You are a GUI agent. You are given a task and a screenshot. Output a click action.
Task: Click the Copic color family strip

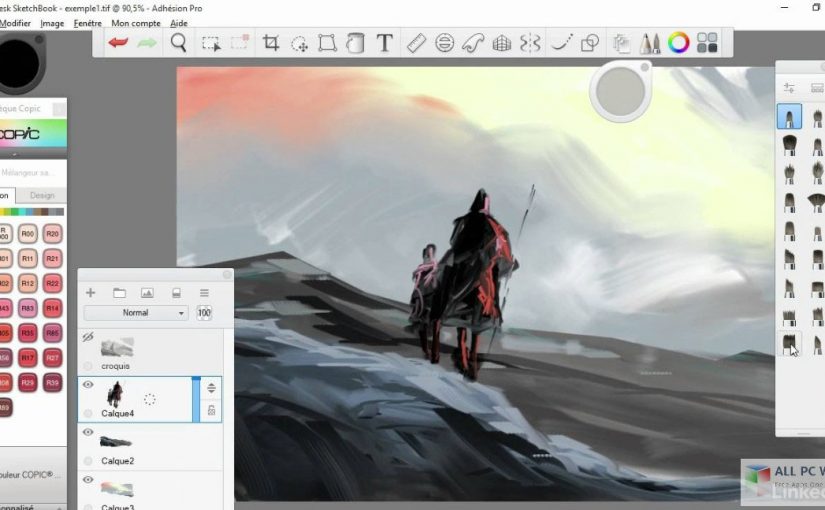coord(32,212)
